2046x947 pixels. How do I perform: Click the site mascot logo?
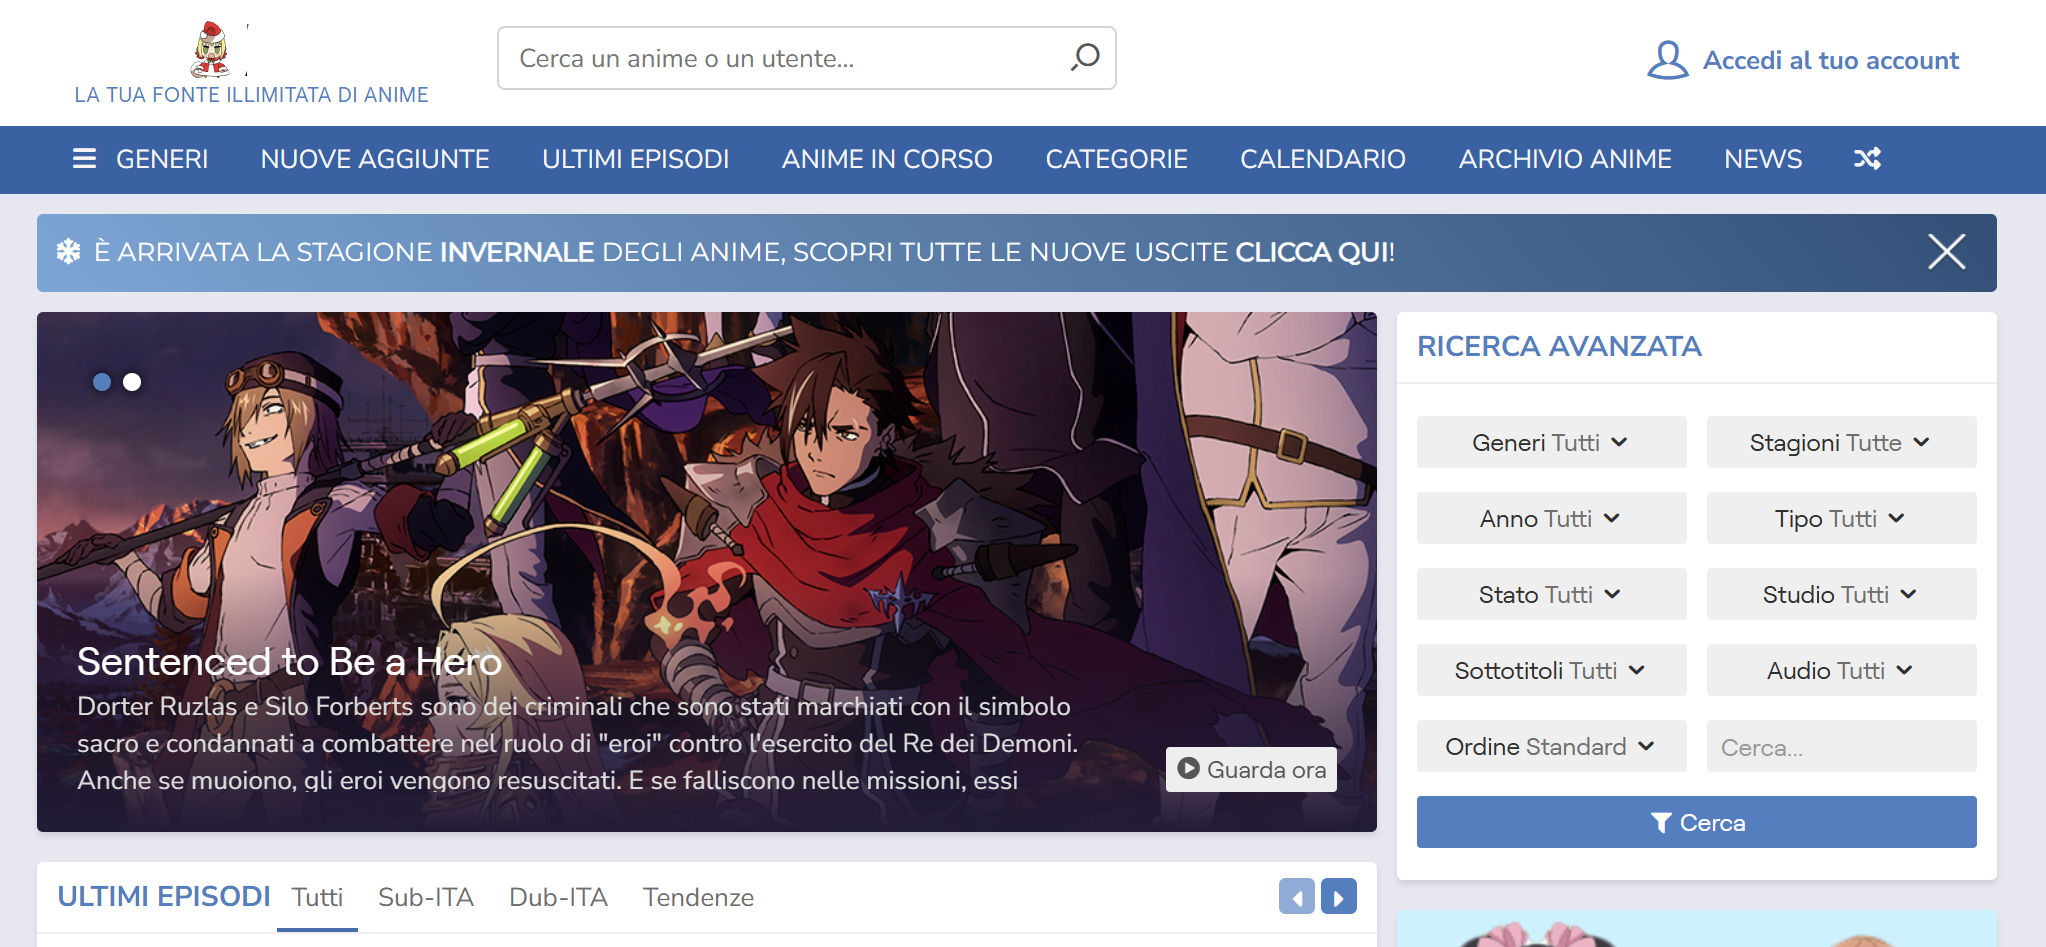[x=211, y=50]
